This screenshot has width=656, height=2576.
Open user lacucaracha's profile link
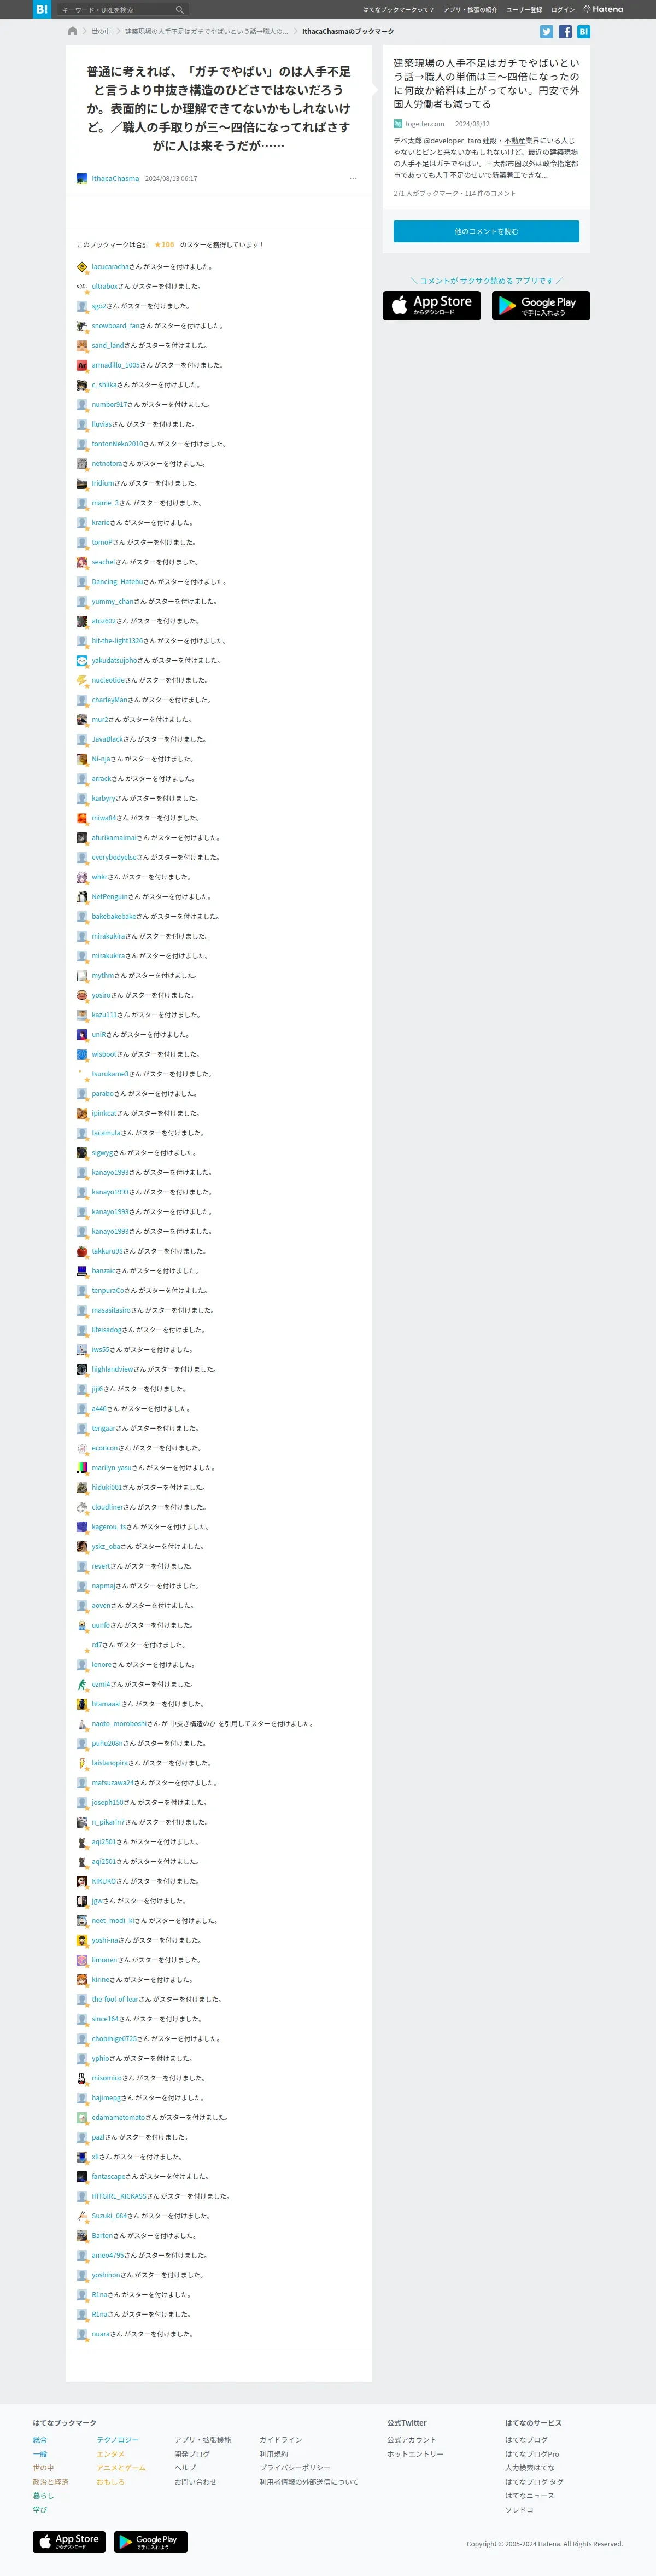pos(110,267)
